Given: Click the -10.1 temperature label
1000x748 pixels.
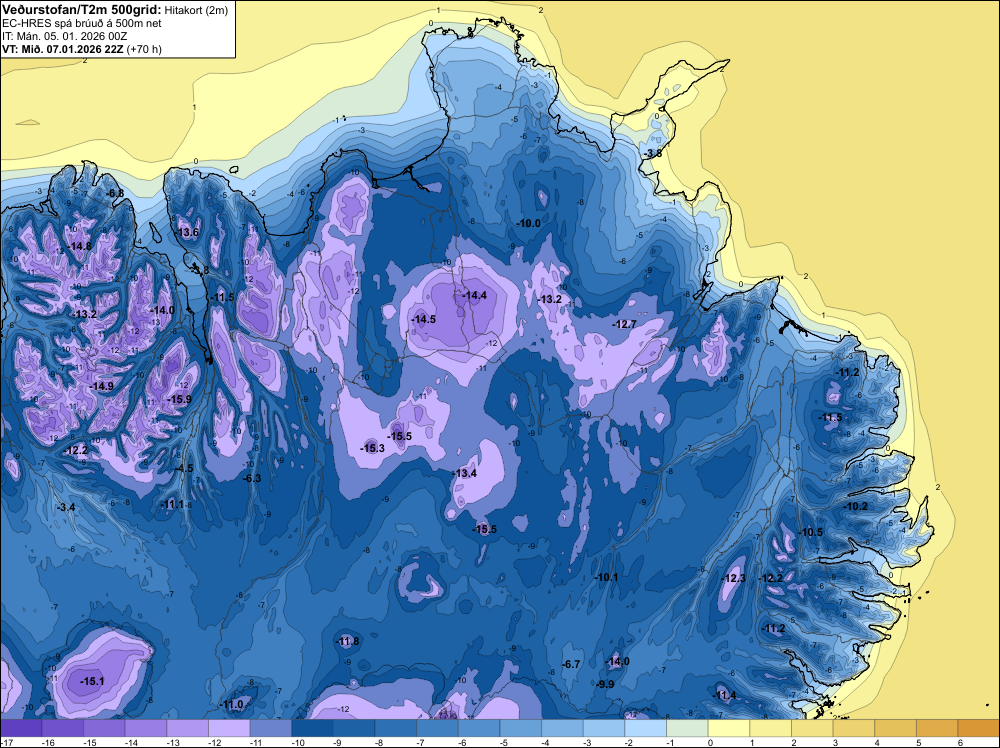Looking at the screenshot, I should 606,577.
